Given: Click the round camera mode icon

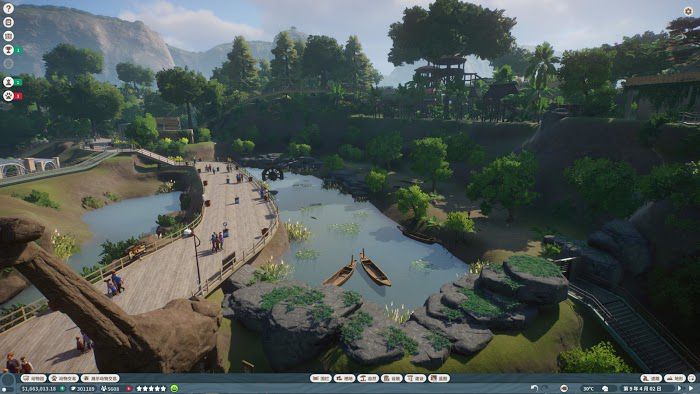Looking at the screenshot, I should (x=564, y=388).
